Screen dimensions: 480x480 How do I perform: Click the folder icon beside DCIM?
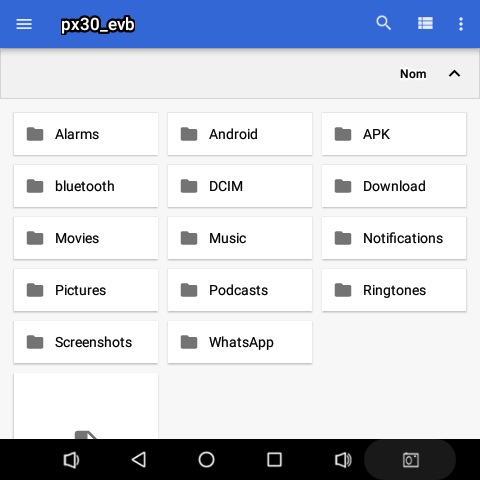coord(189,186)
